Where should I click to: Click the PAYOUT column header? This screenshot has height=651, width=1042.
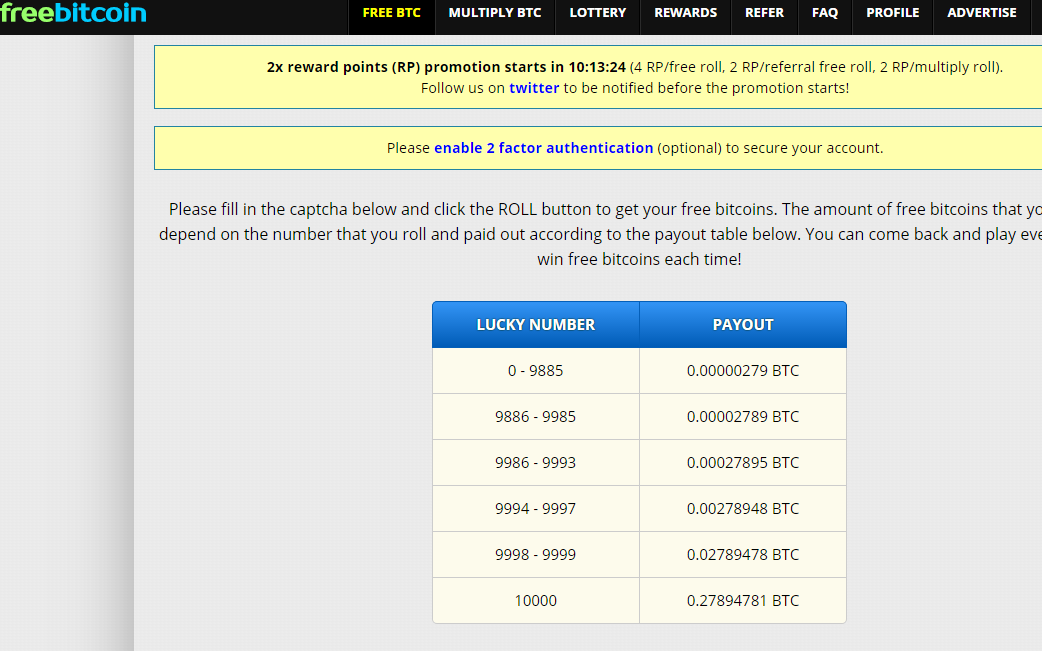tap(743, 325)
